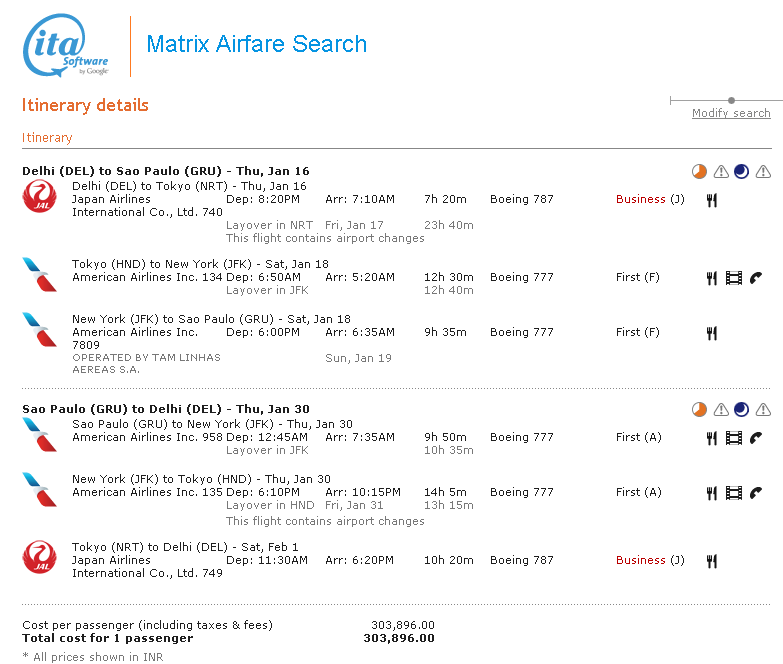Screen dimensions: 783x664
Task: Click the American Airlines logo for flight 7809
Action: point(39,330)
